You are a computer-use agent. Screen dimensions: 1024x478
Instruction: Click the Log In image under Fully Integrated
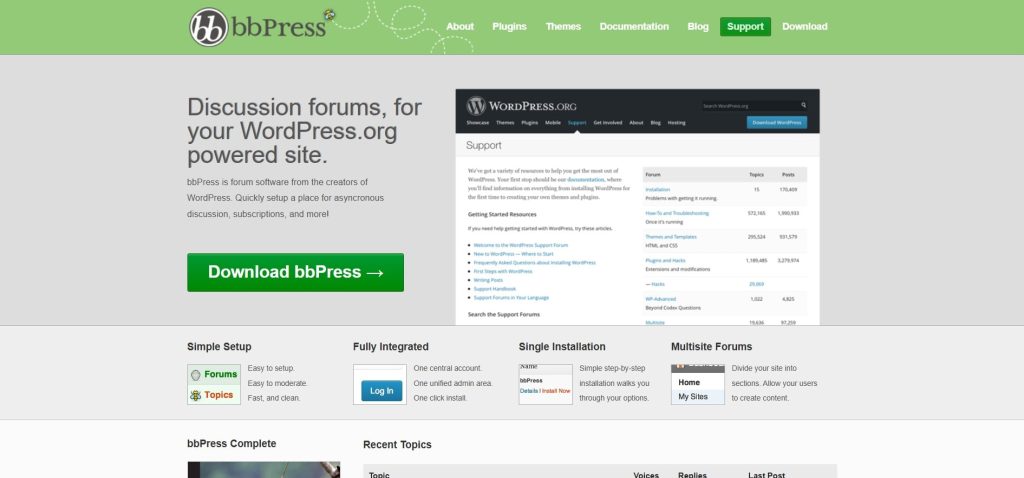pos(380,390)
